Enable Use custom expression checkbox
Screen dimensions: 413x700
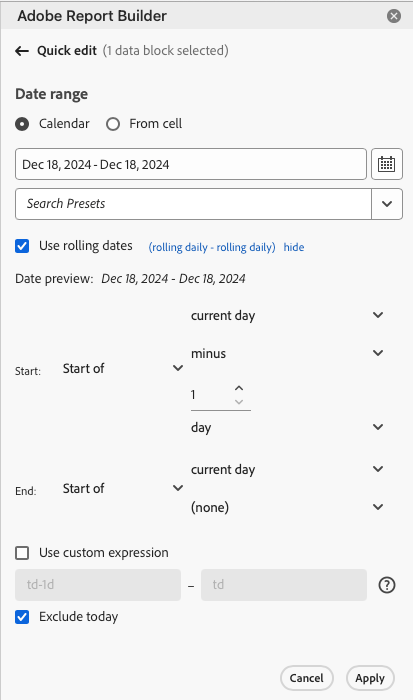pos(22,553)
